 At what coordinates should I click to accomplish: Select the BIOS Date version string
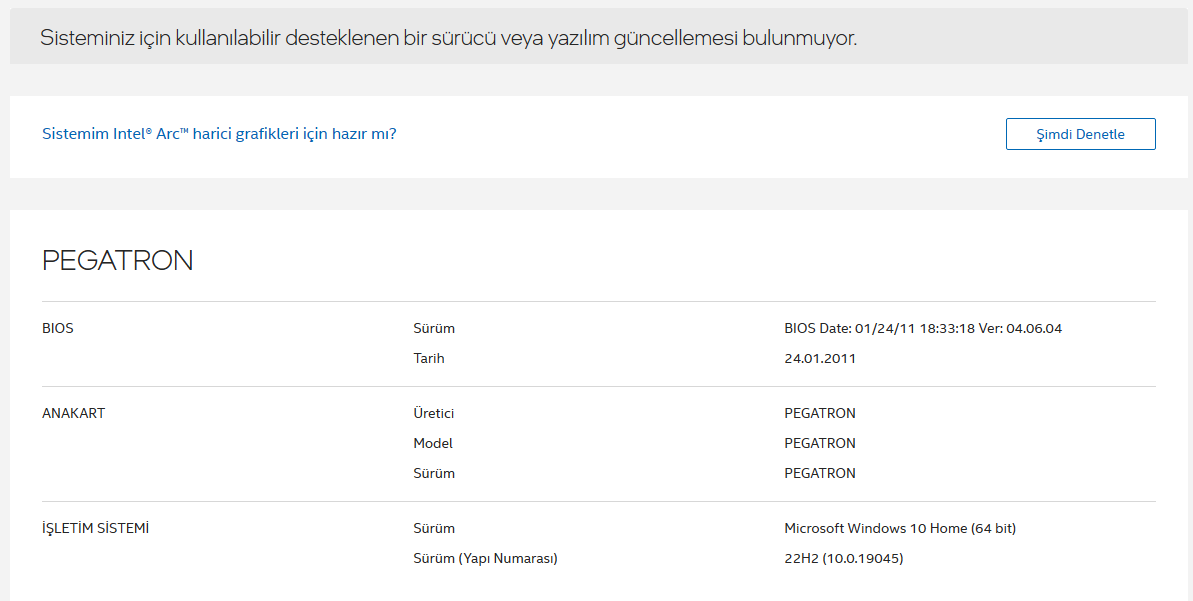[922, 328]
